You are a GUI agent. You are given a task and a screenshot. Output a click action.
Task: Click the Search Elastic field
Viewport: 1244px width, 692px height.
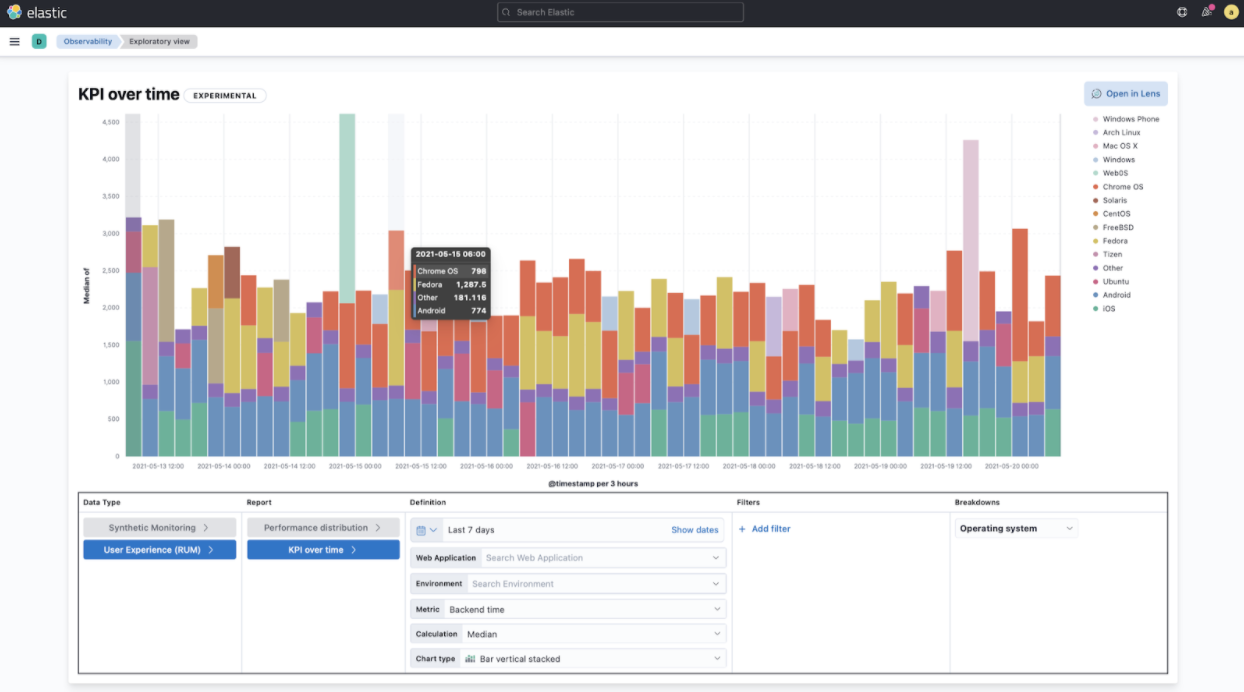[620, 12]
